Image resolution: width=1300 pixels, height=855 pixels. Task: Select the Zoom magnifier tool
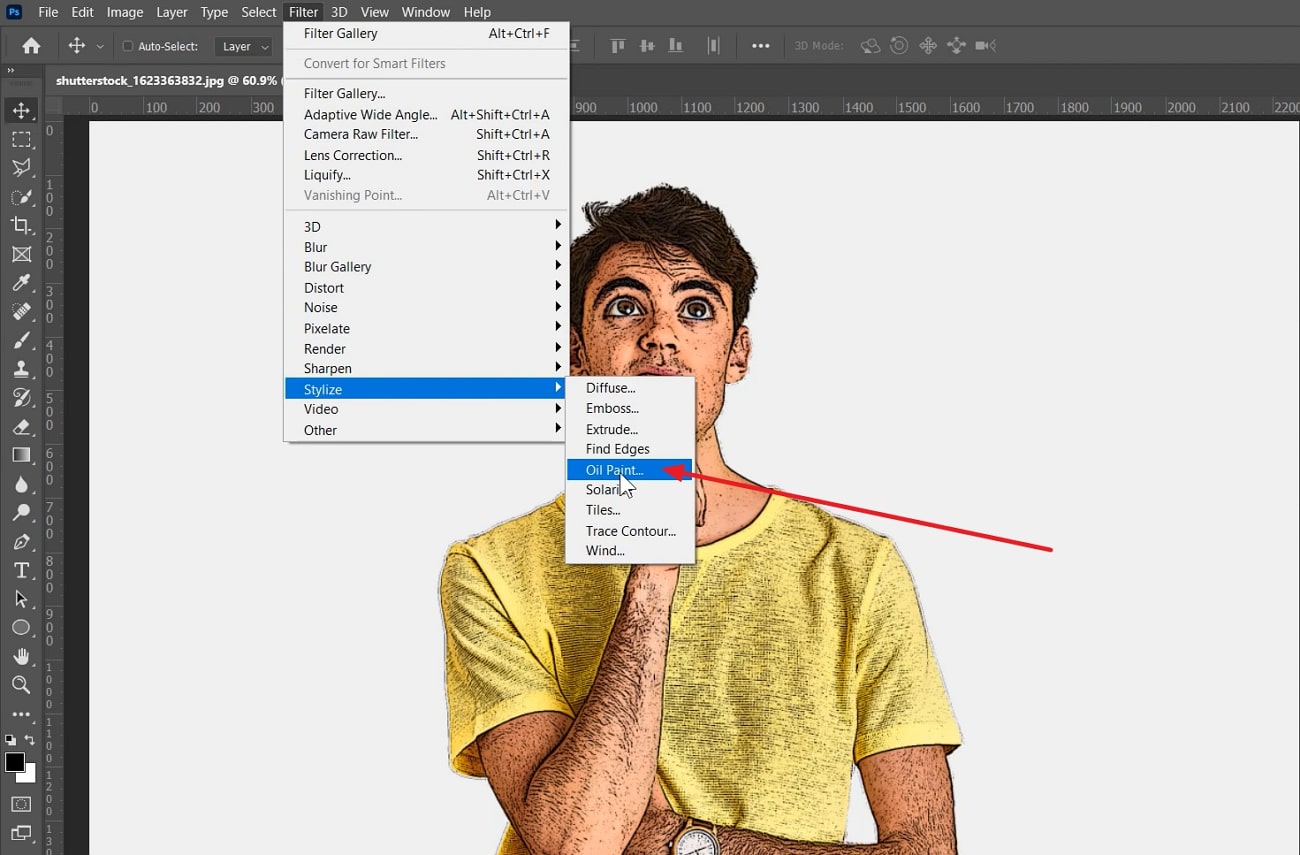coord(21,684)
